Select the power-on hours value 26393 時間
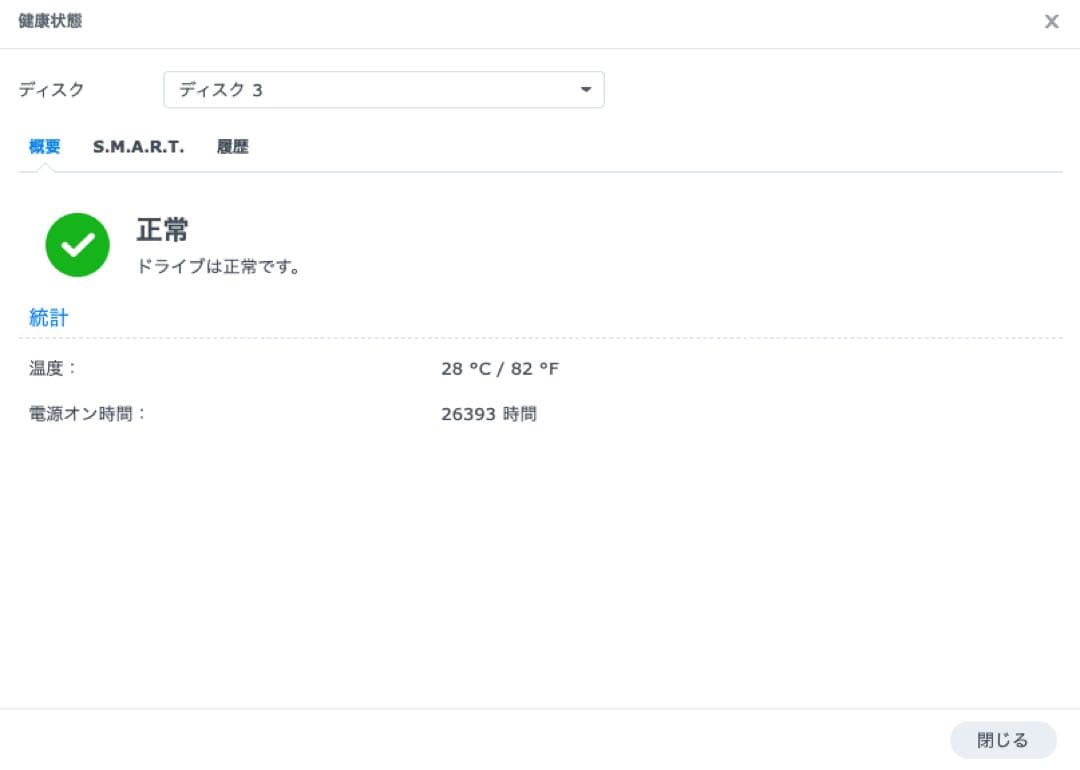 point(489,413)
